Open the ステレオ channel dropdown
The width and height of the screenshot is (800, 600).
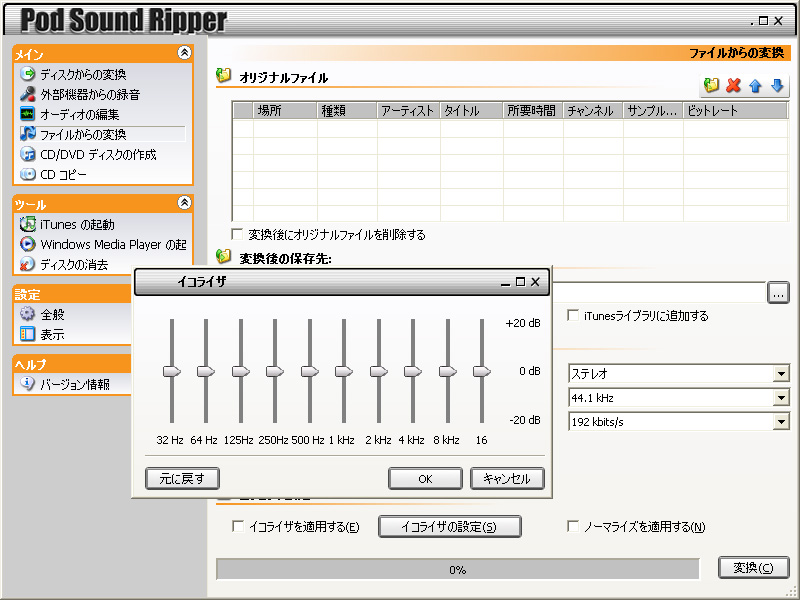coord(780,374)
